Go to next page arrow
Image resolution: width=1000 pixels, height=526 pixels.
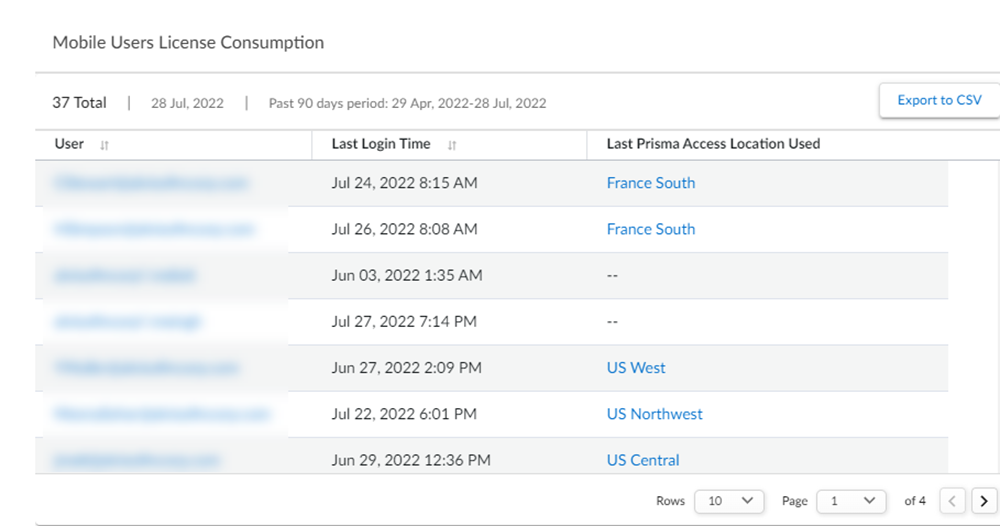point(984,501)
